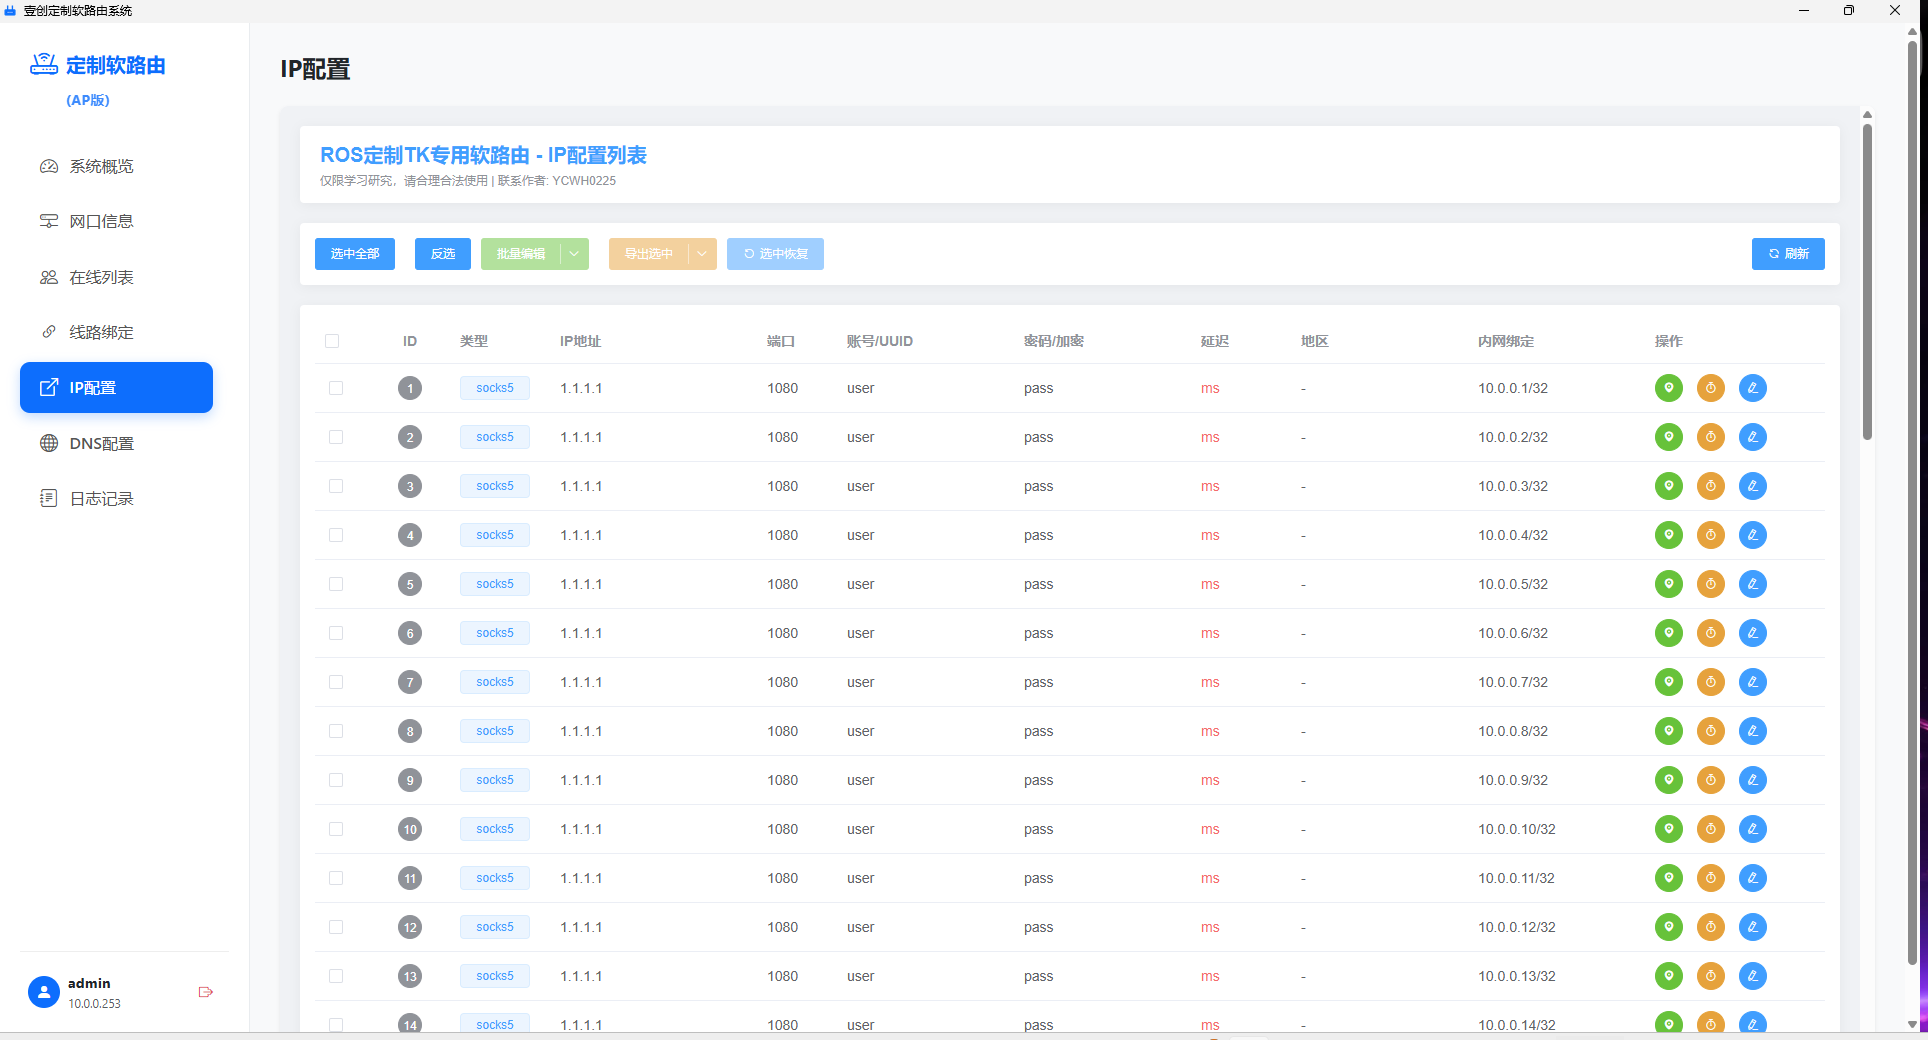Click the green pin icon for 10.0.0.10/32
This screenshot has height=1040, width=1928.
1668,829
